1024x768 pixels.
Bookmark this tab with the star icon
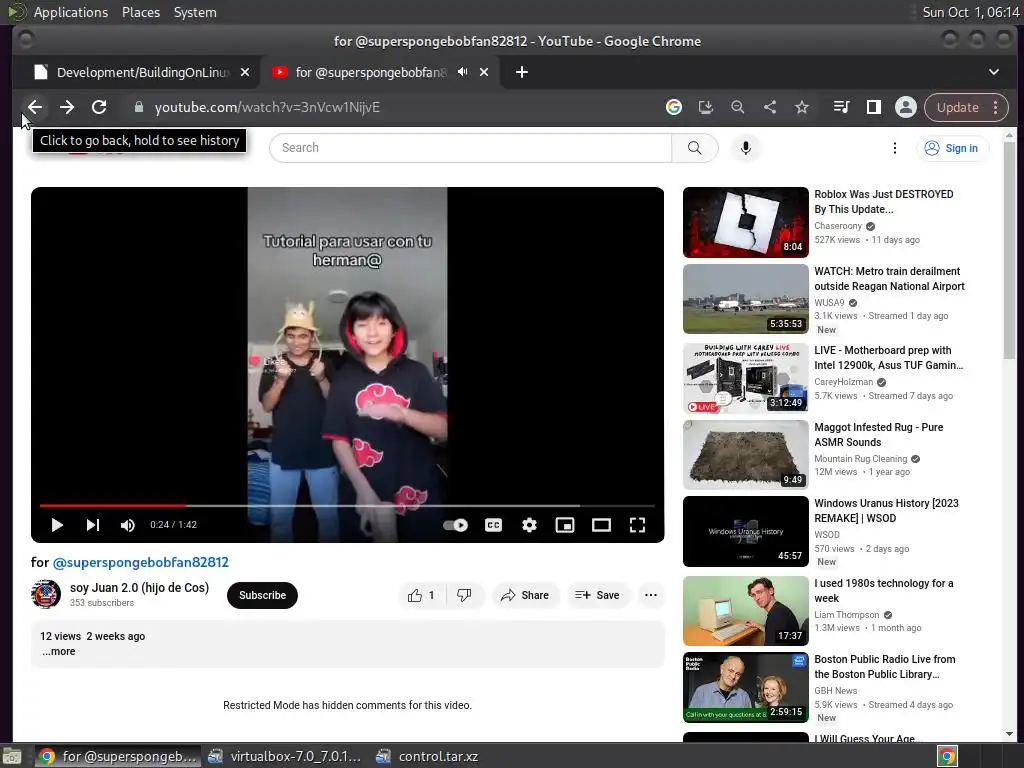(x=802, y=107)
